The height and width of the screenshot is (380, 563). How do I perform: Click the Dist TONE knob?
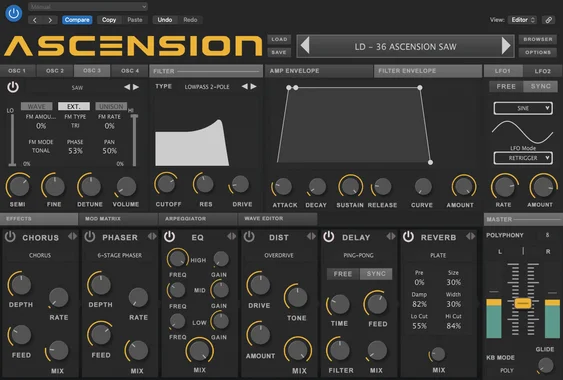(297, 297)
